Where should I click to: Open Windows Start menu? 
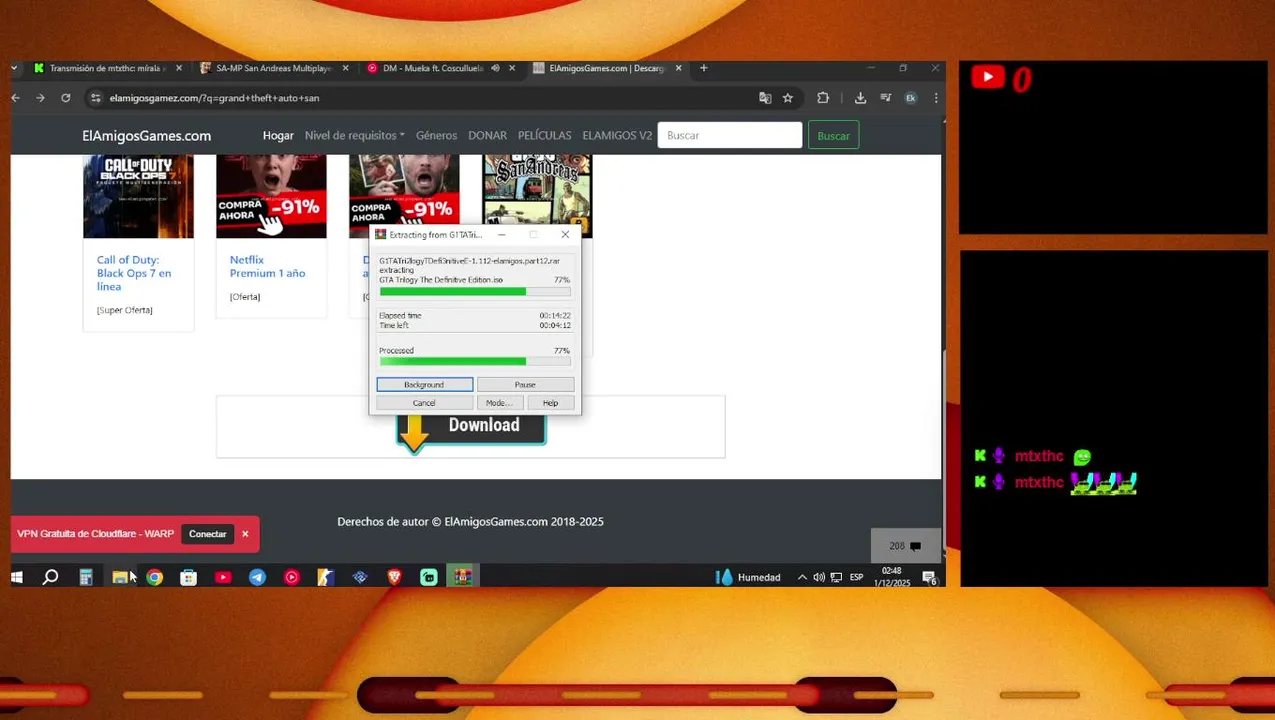[x=17, y=577]
